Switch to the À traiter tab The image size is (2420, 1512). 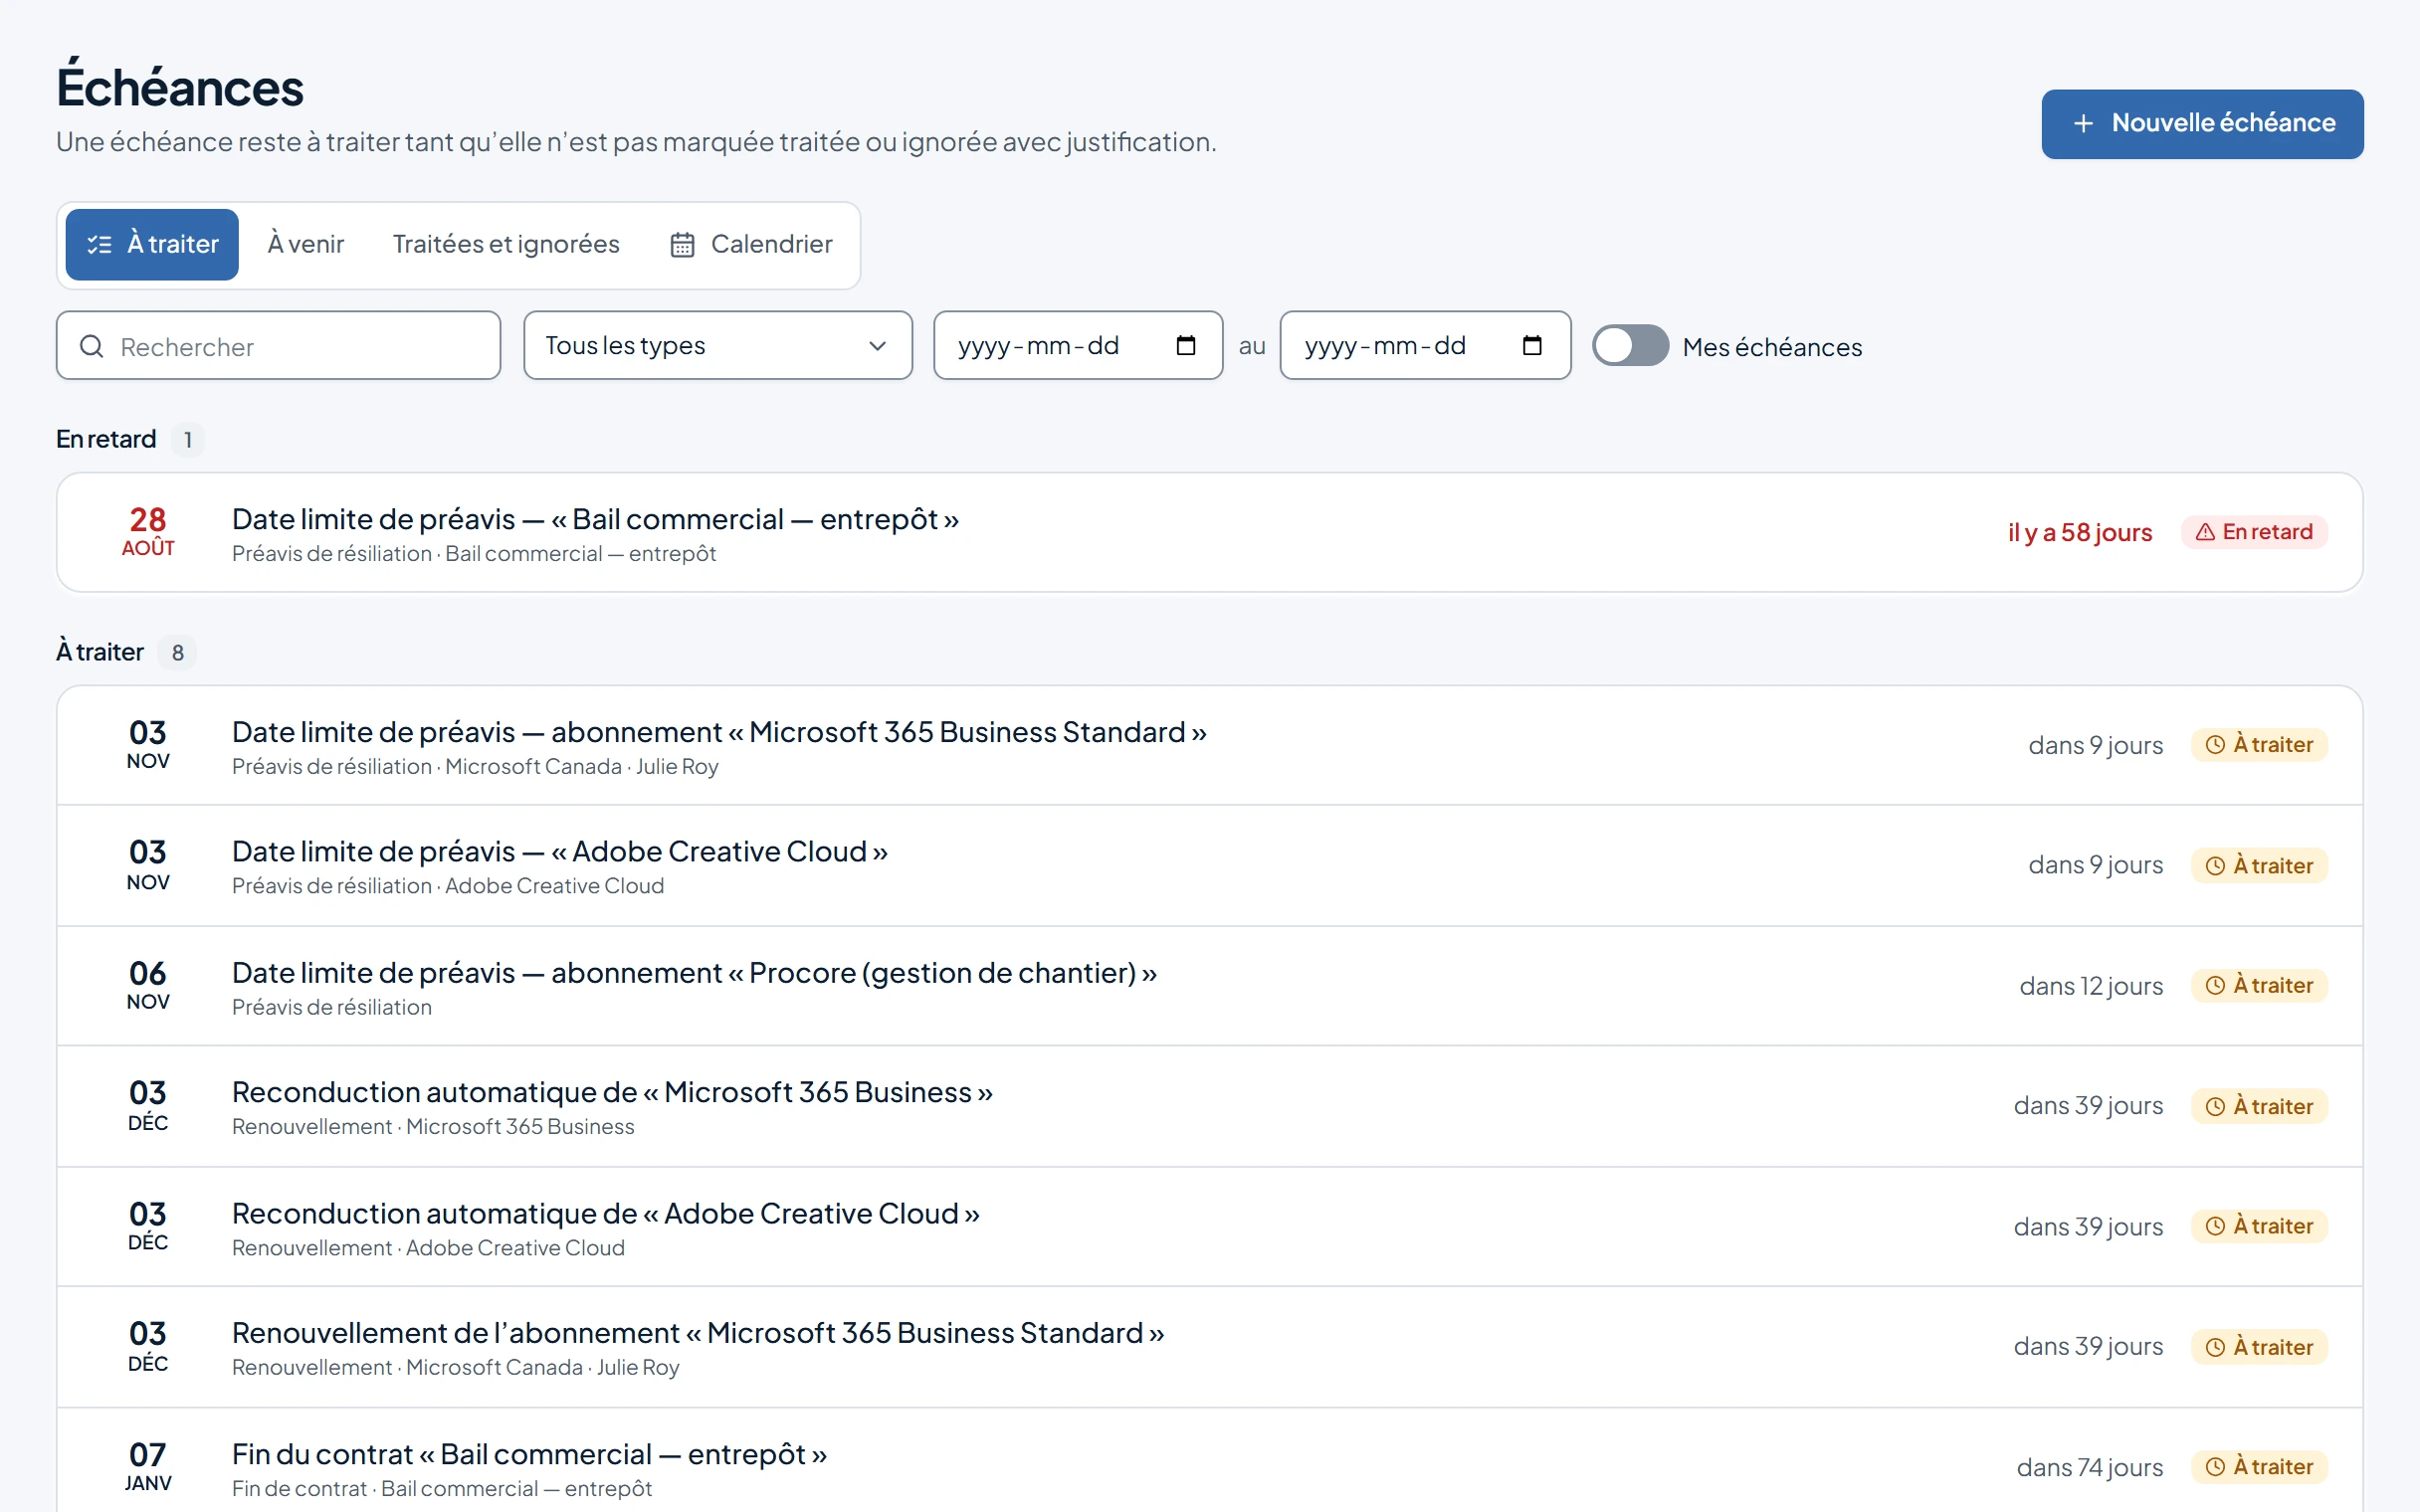152,244
